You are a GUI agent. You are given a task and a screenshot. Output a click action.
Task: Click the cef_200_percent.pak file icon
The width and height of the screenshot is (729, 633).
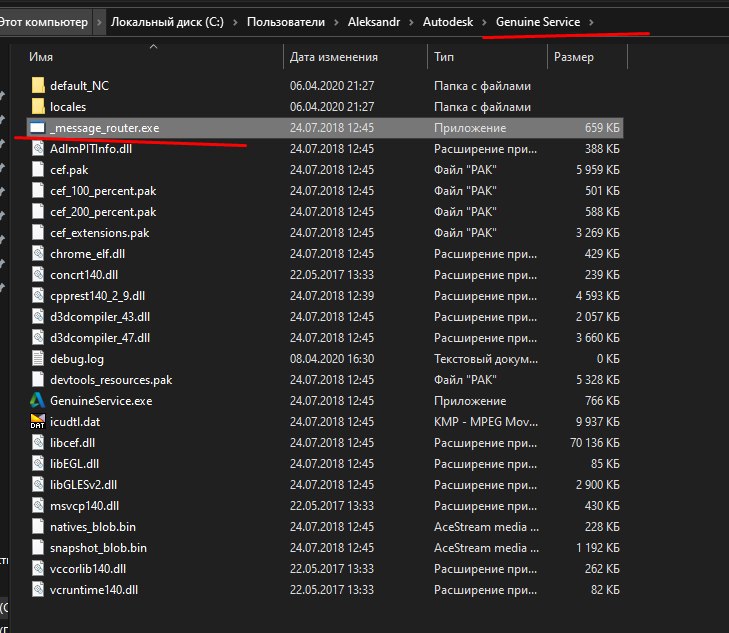38,211
